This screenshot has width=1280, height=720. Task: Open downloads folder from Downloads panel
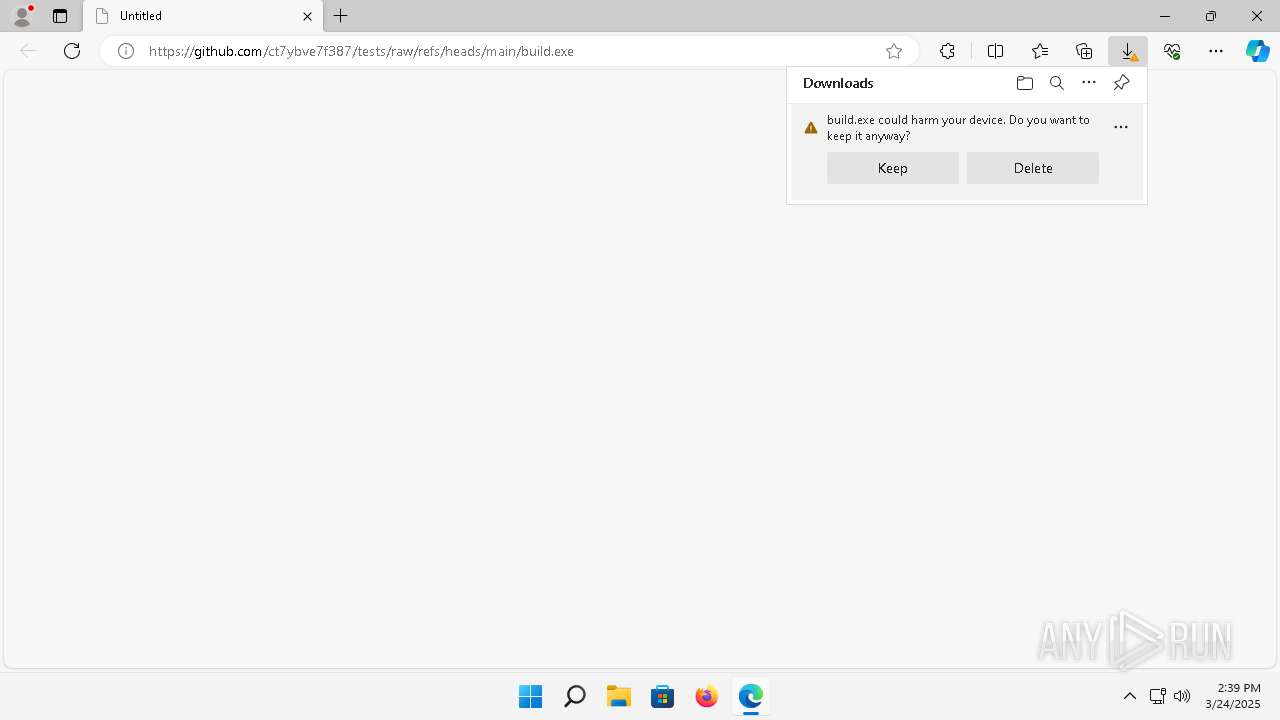tap(1024, 83)
